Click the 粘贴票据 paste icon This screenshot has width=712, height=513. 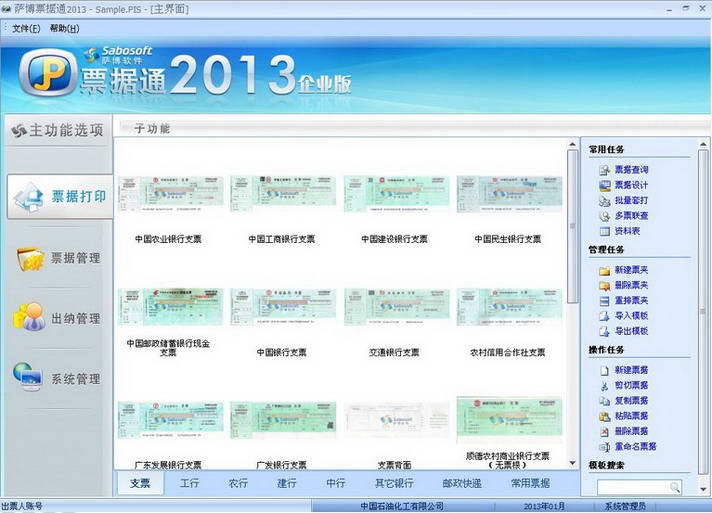coord(604,416)
